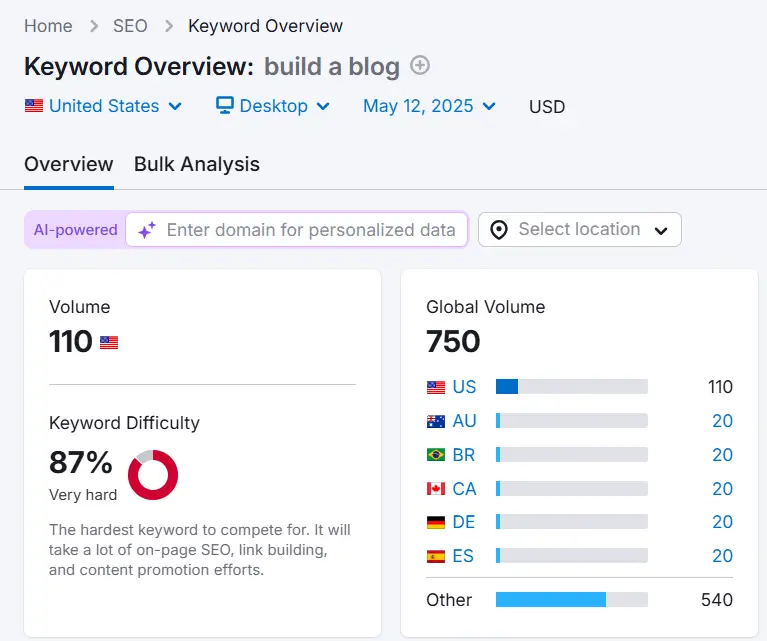Click the AI-powered label
Screen dimensions: 767x641
(x=75, y=229)
